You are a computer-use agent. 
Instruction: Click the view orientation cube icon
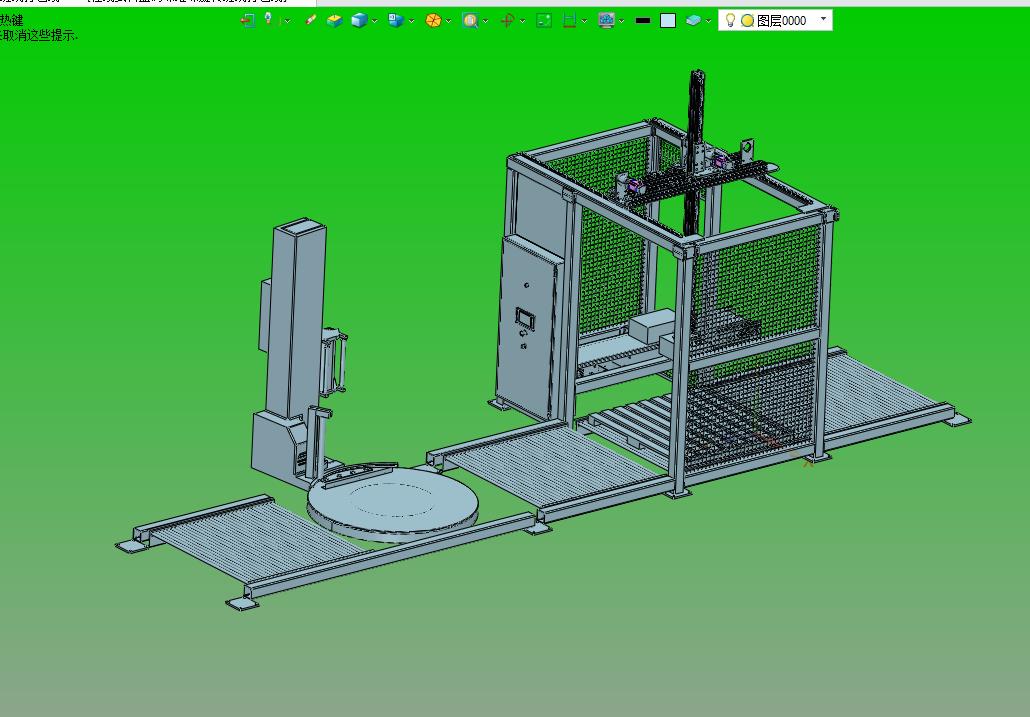395,20
